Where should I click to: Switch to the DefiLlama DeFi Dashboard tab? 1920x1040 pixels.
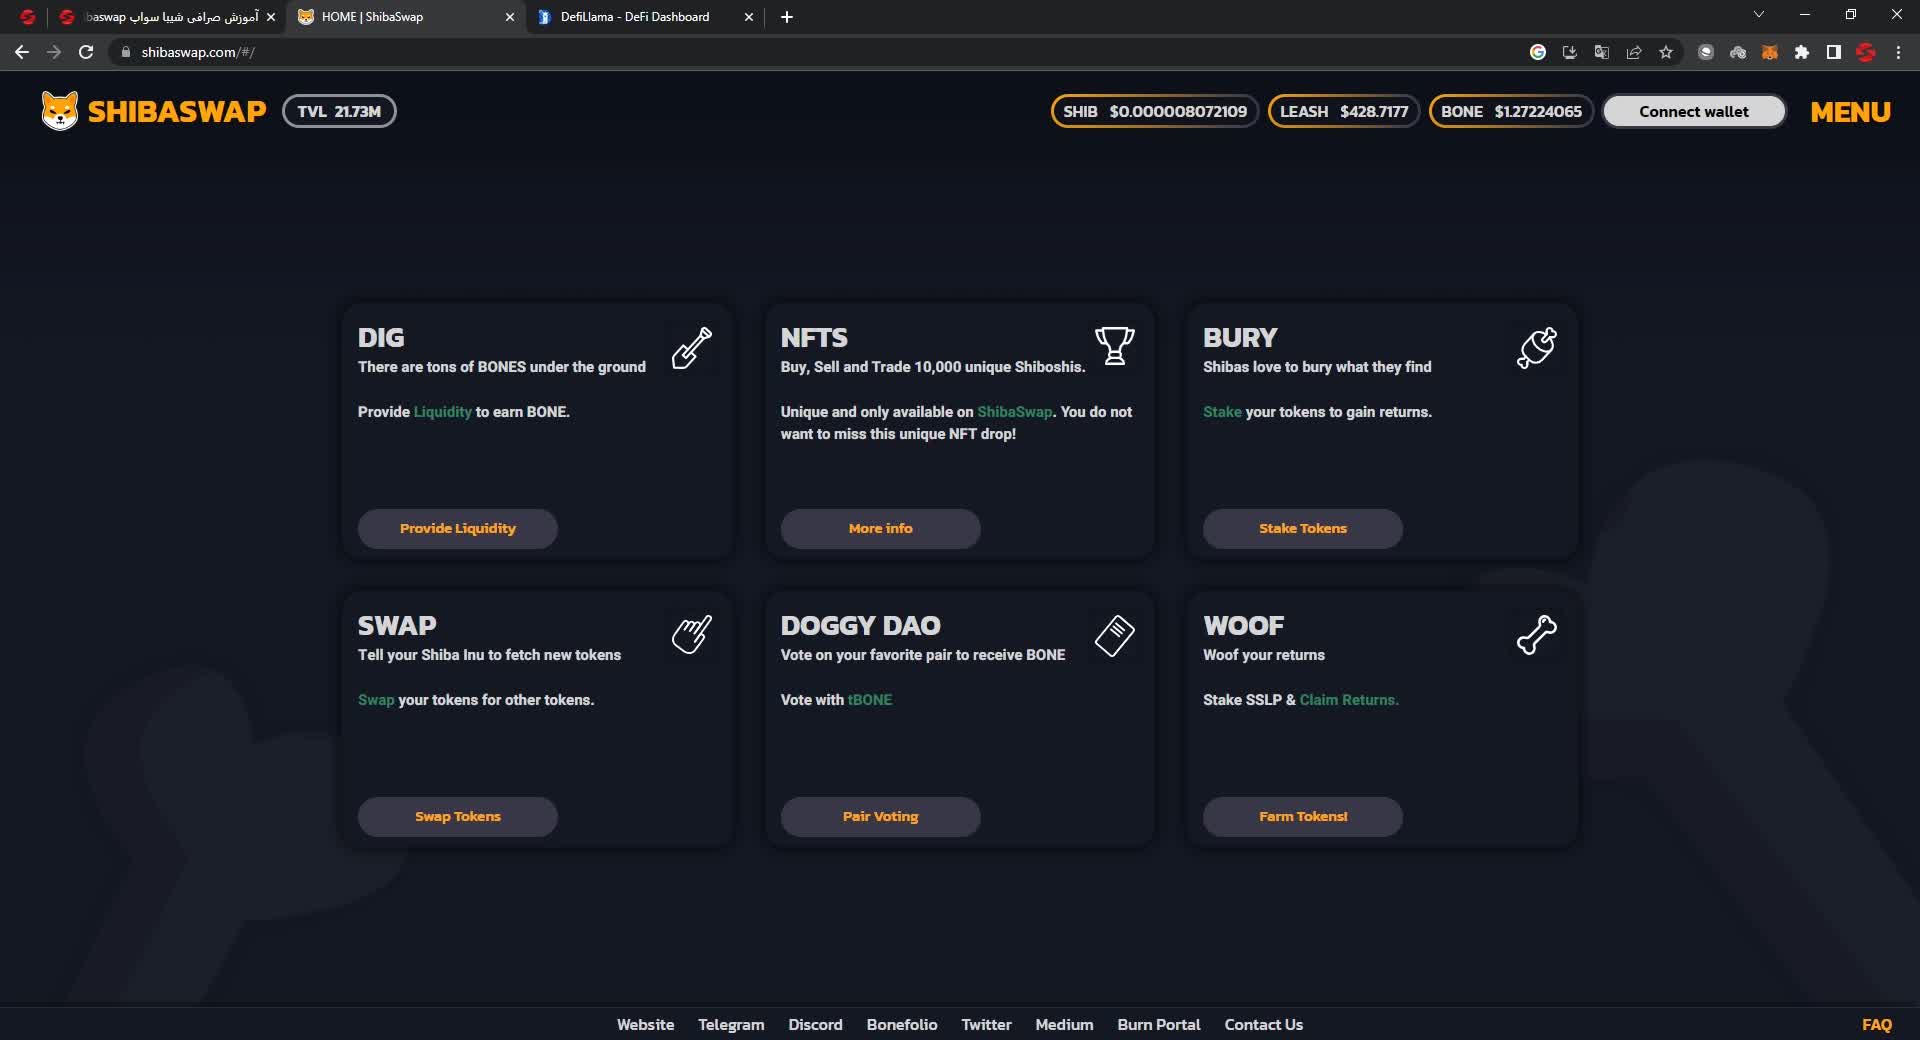pos(644,17)
